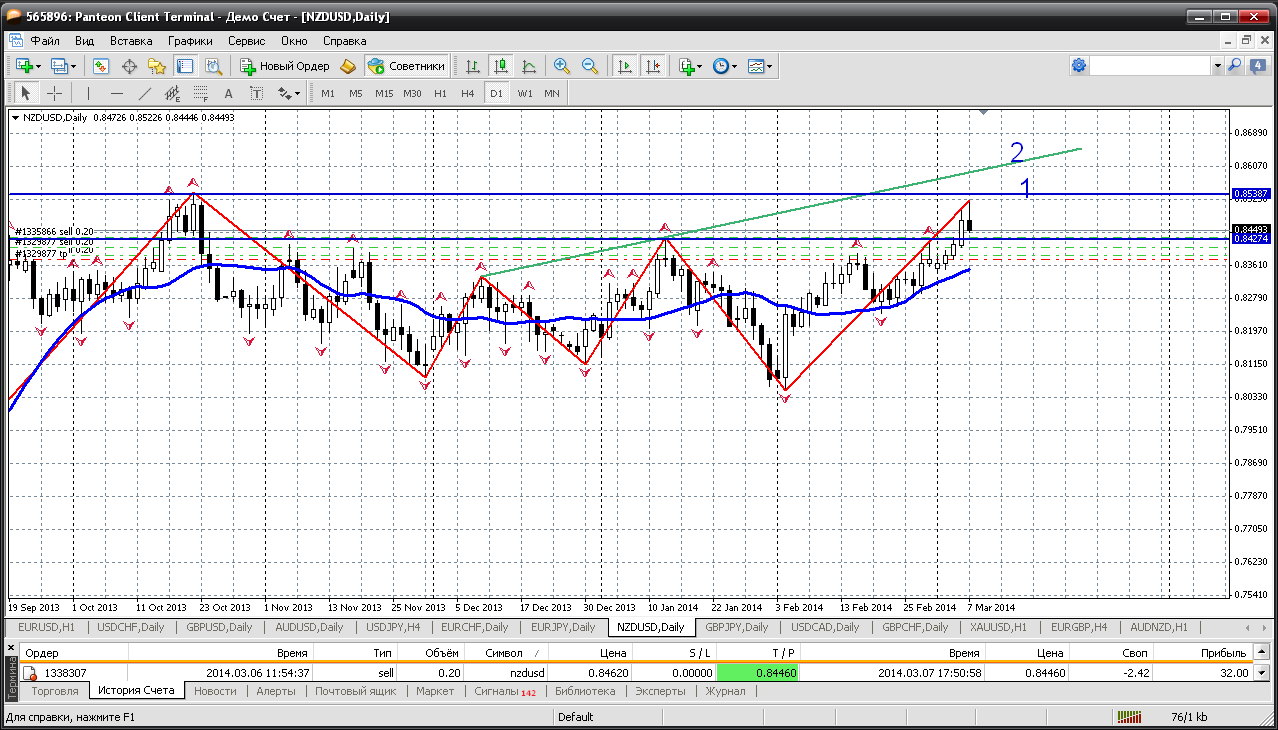Zoom in on the chart
Image resolution: width=1278 pixels, height=730 pixels.
[x=562, y=66]
